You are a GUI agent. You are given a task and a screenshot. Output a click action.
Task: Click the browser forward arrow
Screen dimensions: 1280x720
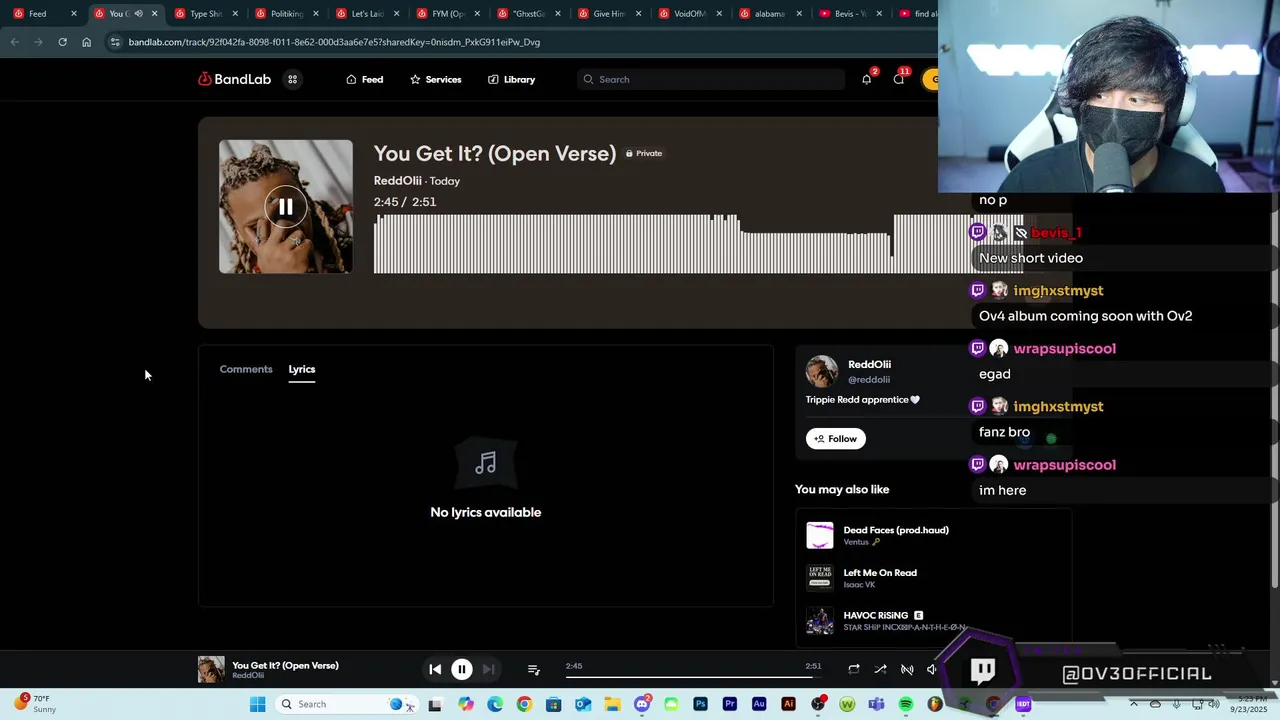coord(38,42)
